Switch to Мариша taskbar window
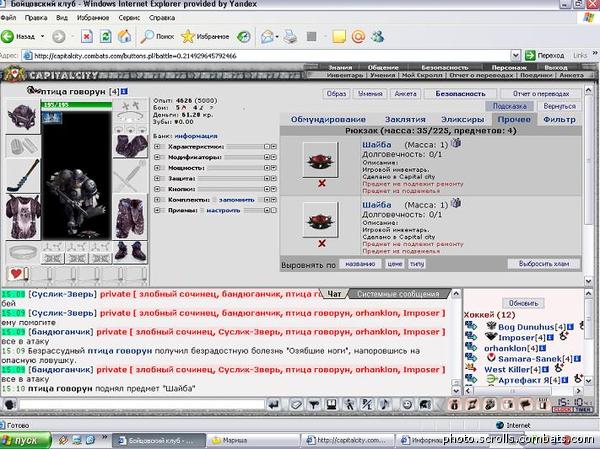600x449 pixels. click(253, 440)
